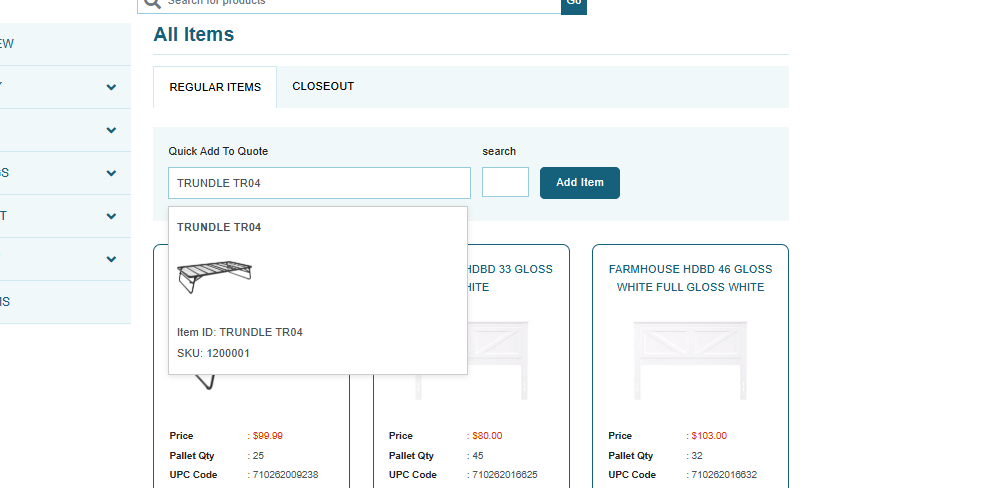The width and height of the screenshot is (1008, 488).
Task: Choose the TRUNDLE TR04 autocomplete suggestion title
Action: pyautogui.click(x=219, y=228)
